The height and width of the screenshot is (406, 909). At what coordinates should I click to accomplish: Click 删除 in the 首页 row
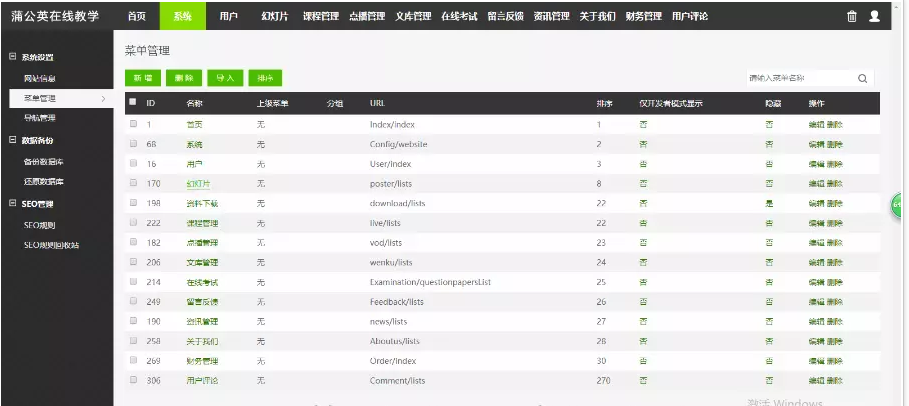(x=834, y=124)
